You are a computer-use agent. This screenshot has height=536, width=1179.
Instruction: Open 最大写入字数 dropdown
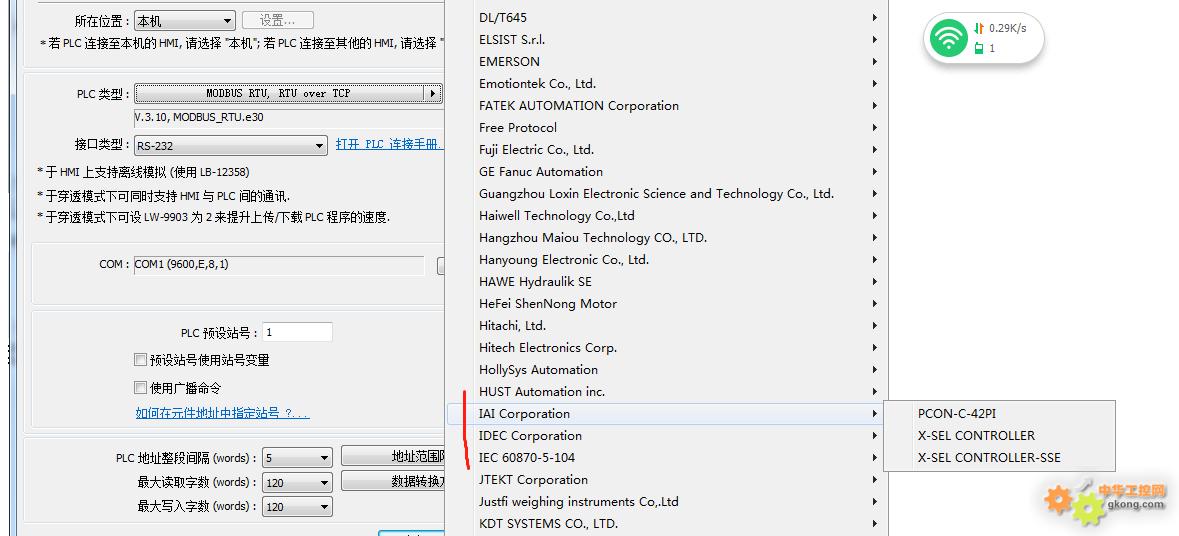(297, 507)
